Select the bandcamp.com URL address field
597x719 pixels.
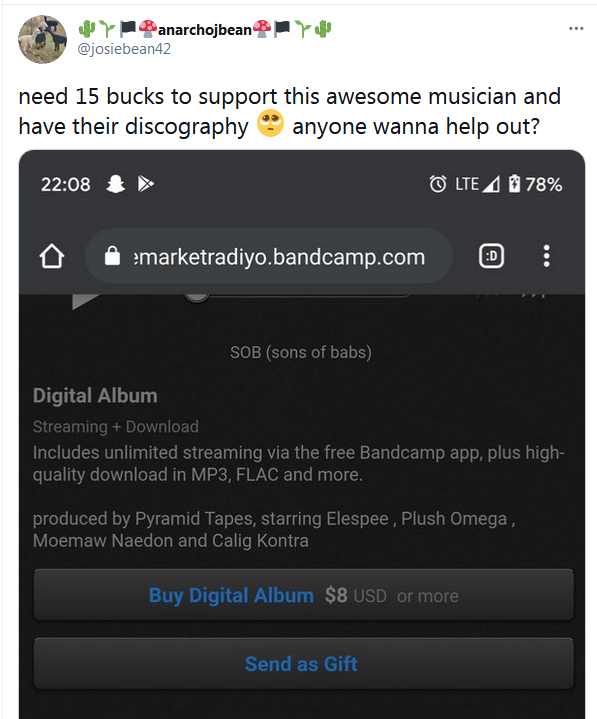click(269, 256)
